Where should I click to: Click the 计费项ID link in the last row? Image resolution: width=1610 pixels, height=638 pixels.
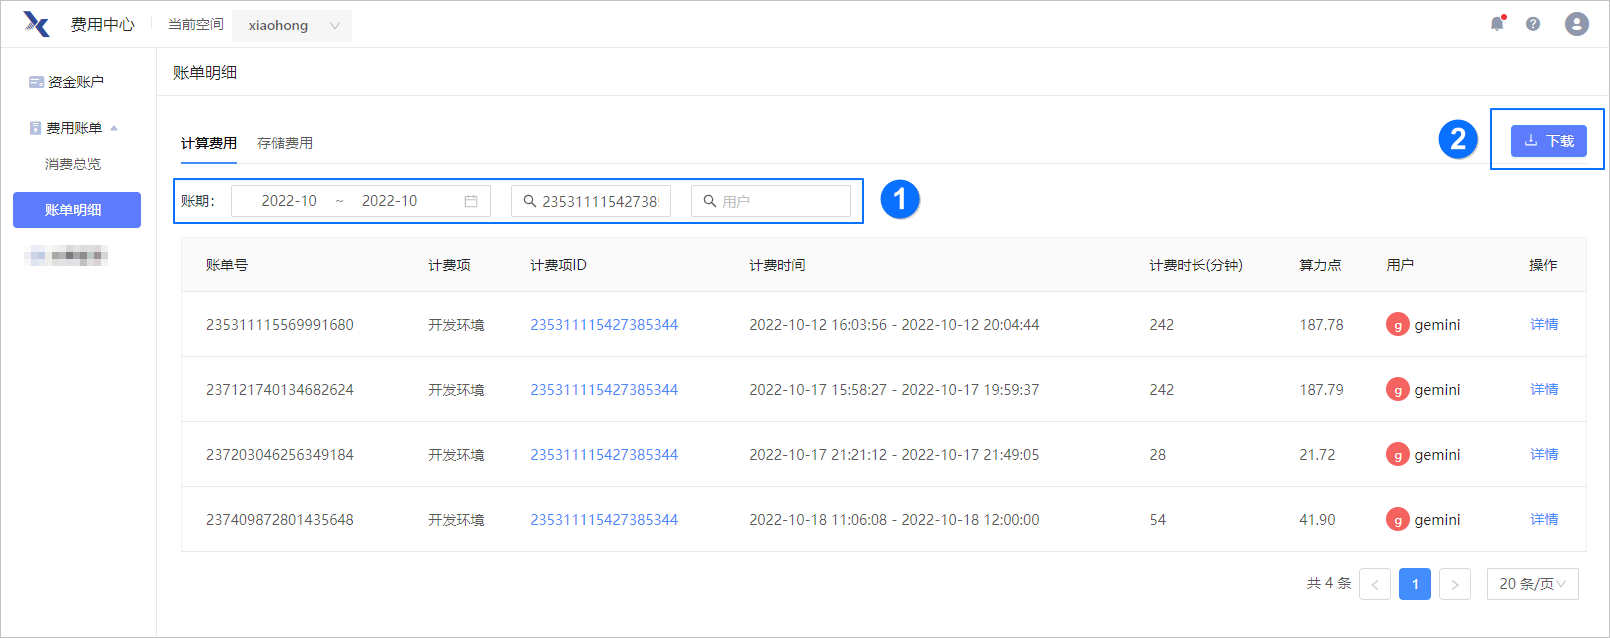604,520
